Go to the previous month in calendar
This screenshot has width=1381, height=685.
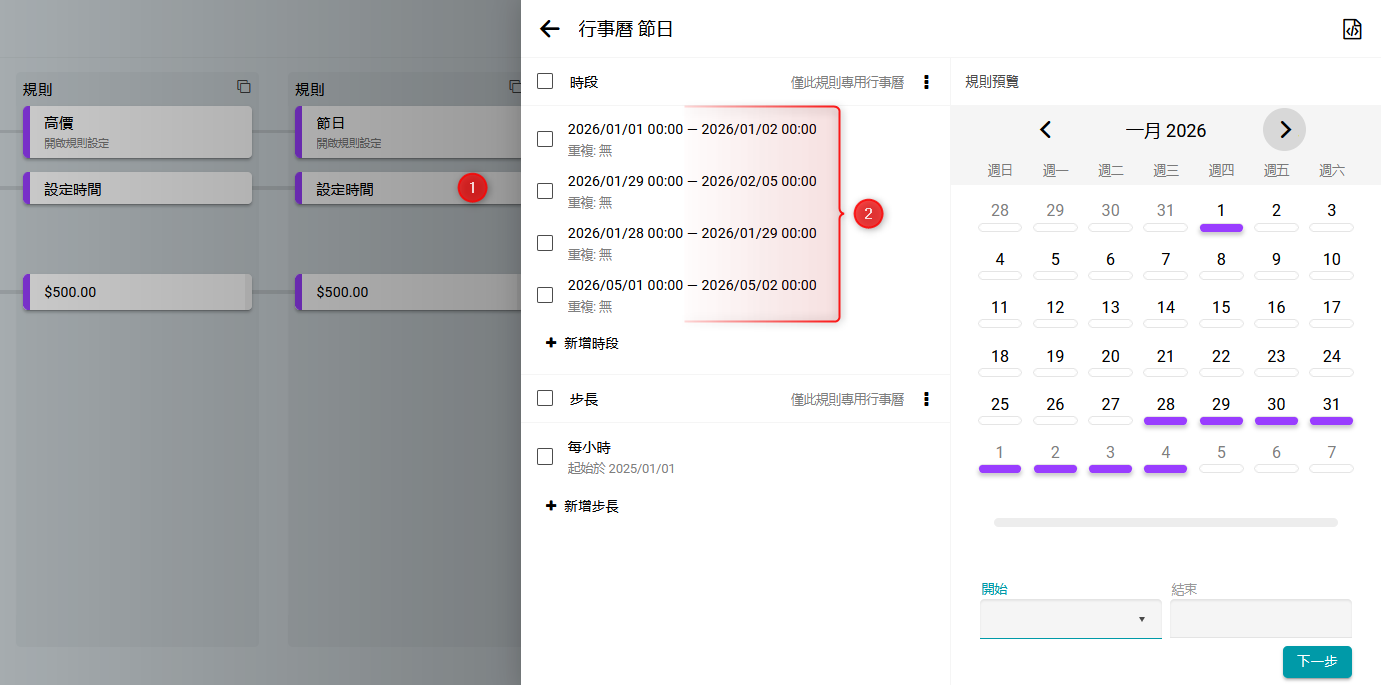point(1046,130)
